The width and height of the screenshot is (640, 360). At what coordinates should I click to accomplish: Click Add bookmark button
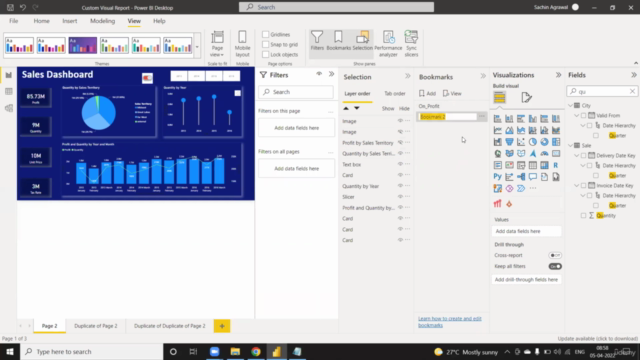[x=427, y=93]
